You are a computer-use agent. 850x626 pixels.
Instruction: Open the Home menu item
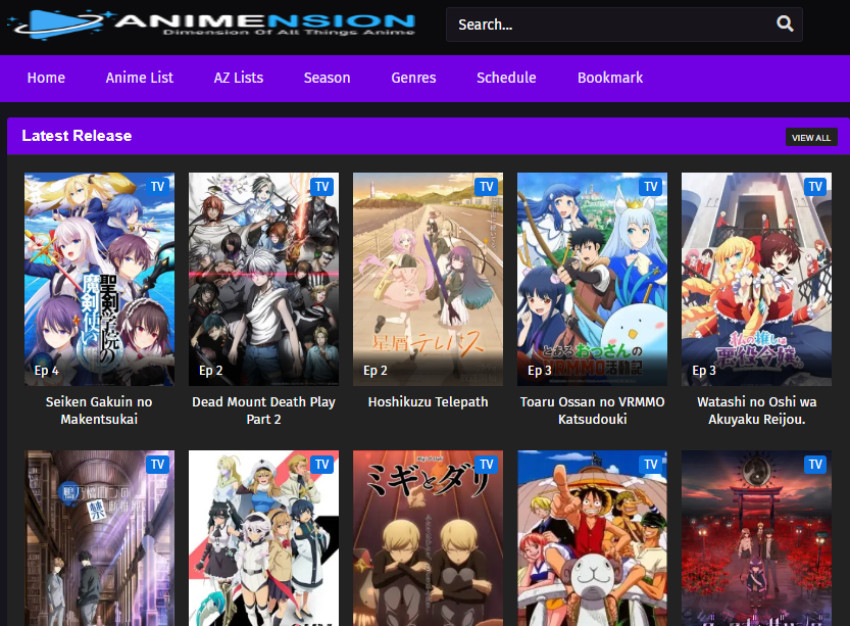[x=46, y=78]
